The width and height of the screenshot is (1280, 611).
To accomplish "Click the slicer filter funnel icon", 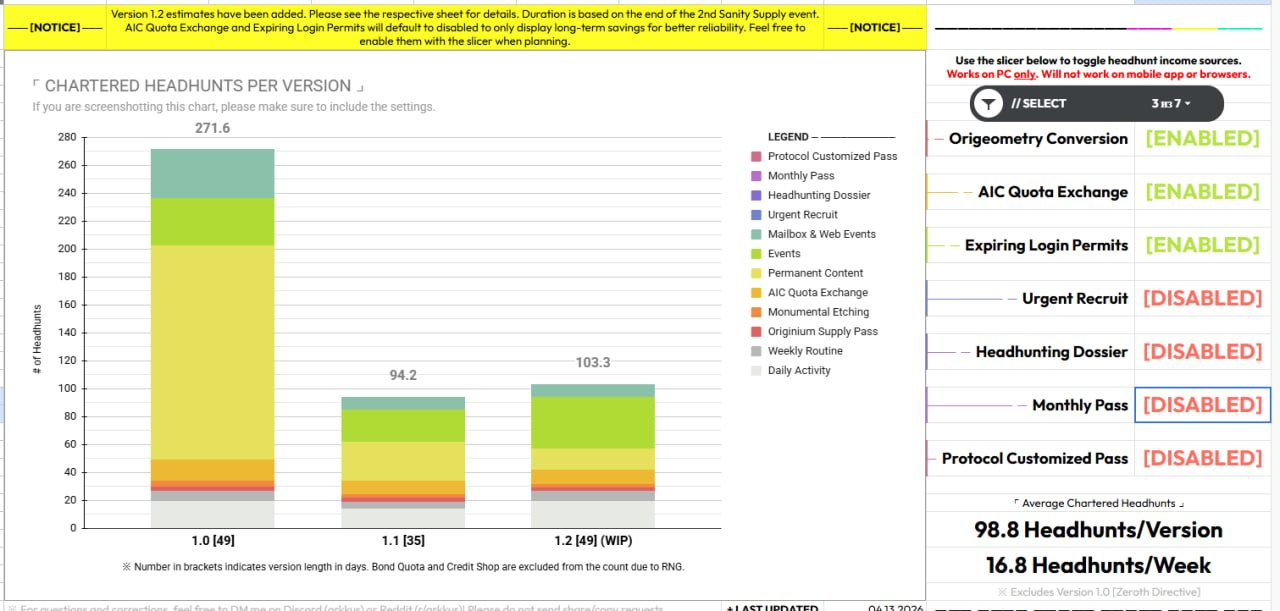I will [x=988, y=103].
